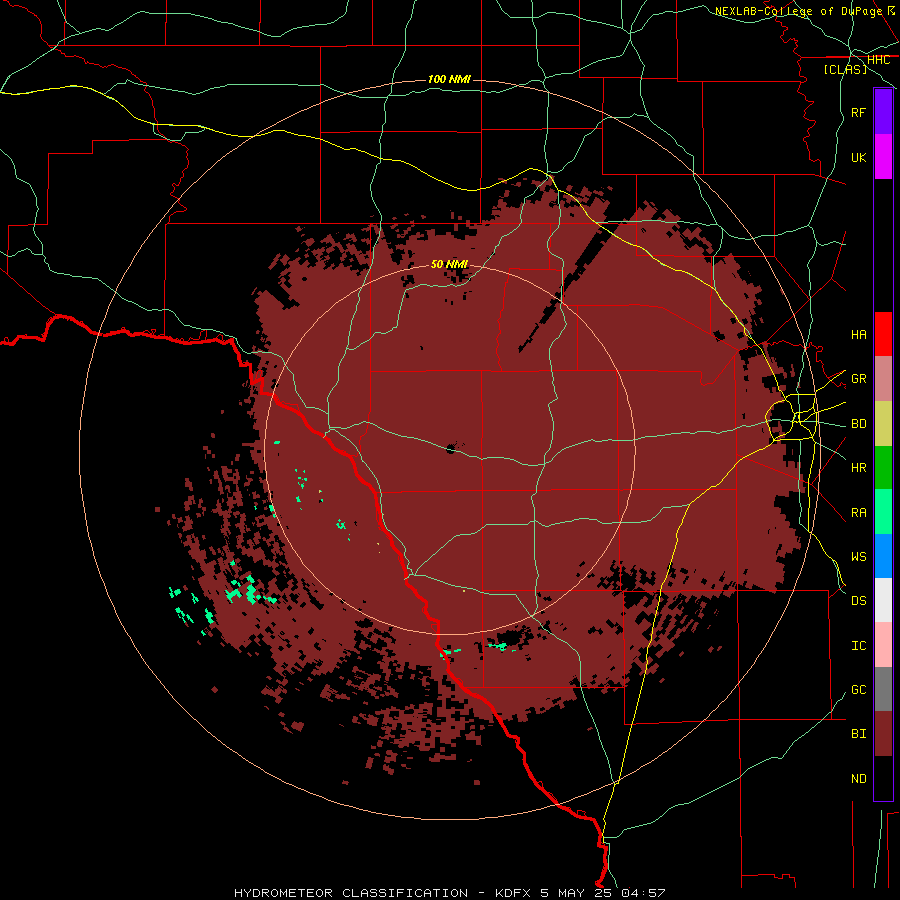The width and height of the screenshot is (900, 900).
Task: Click the '5 MAY 25' date text
Action: click(x=576, y=893)
